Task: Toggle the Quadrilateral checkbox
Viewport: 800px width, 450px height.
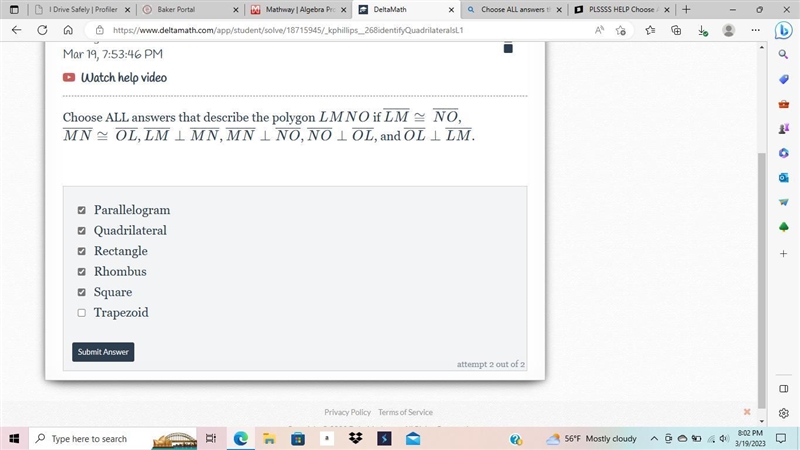Action: tap(82, 231)
